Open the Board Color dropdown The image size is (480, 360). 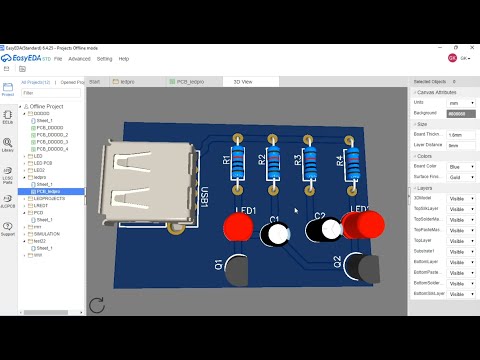coord(461,167)
